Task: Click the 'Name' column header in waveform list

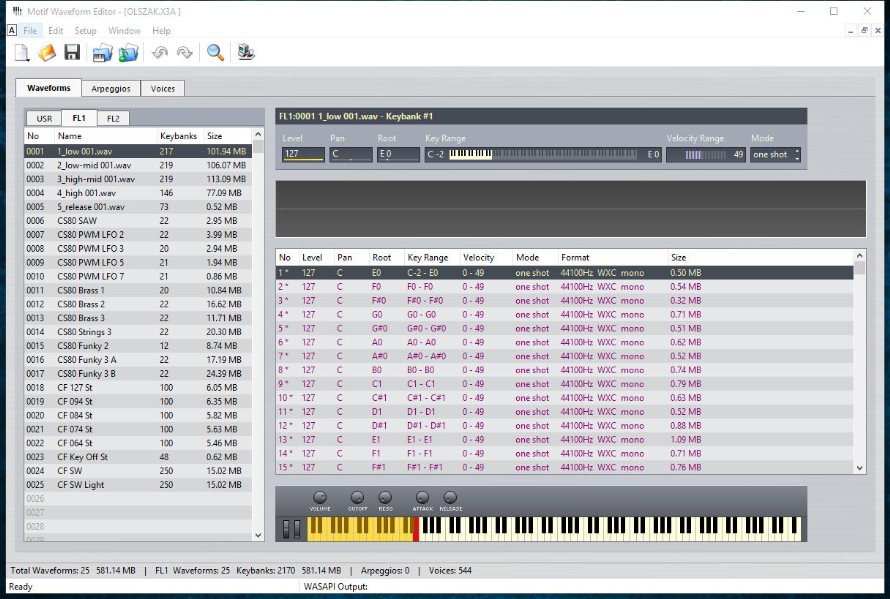Action: tap(106, 136)
